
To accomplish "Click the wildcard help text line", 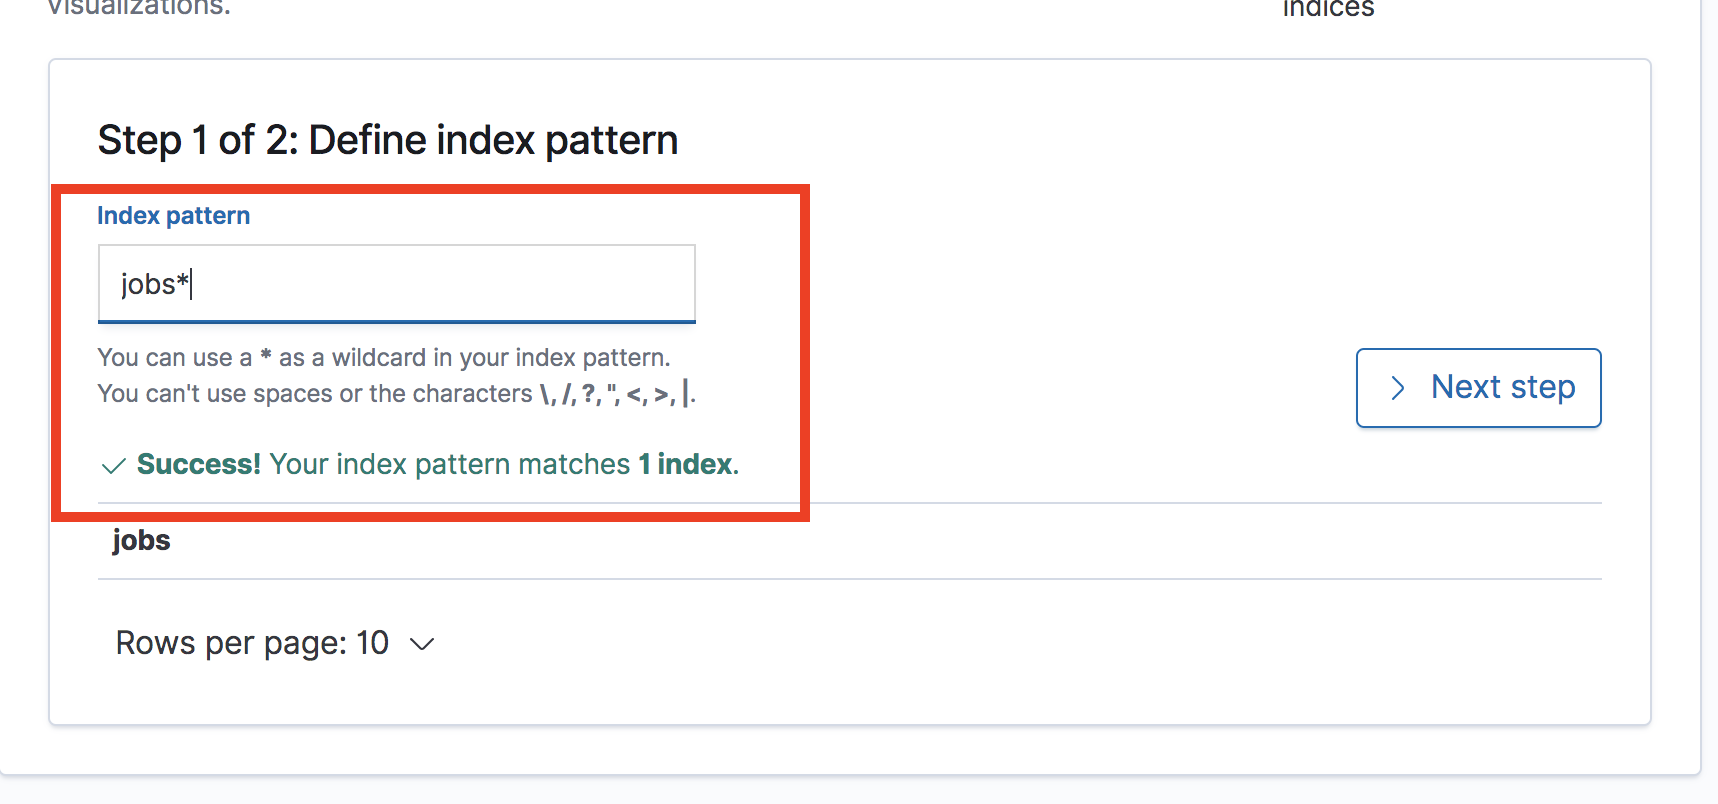I will [383, 357].
